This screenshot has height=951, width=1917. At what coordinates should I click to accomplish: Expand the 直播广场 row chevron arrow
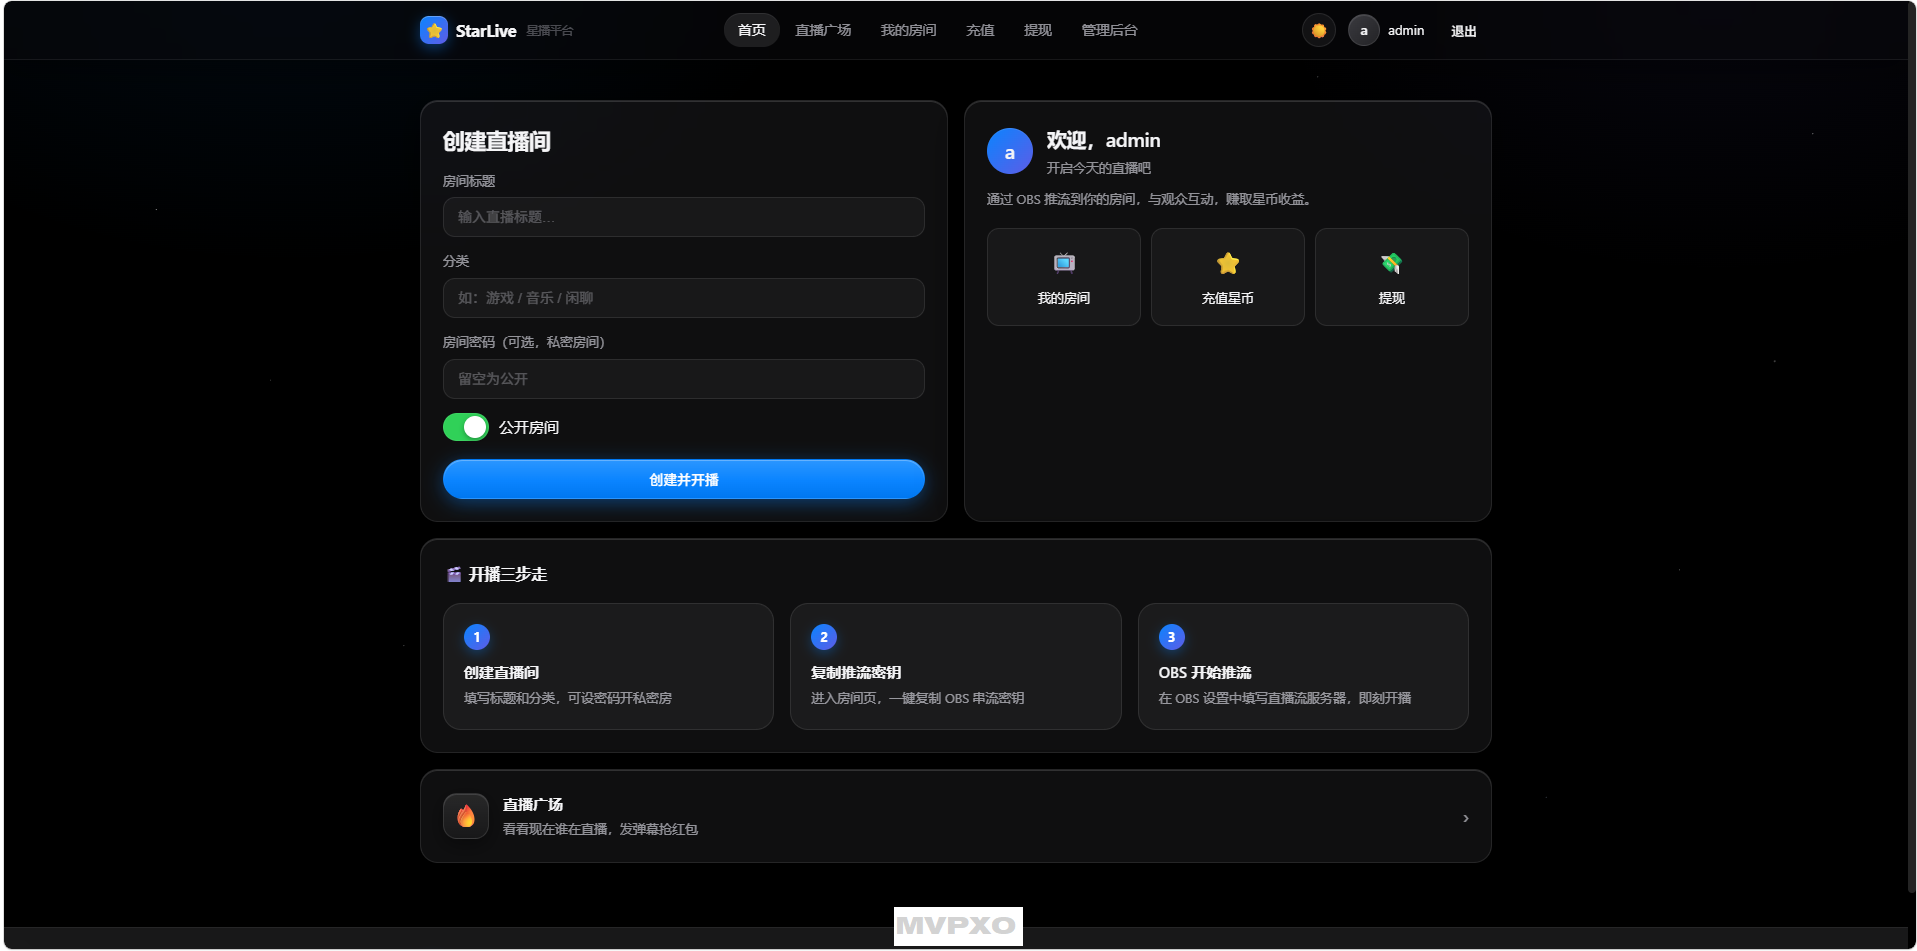[1466, 818]
